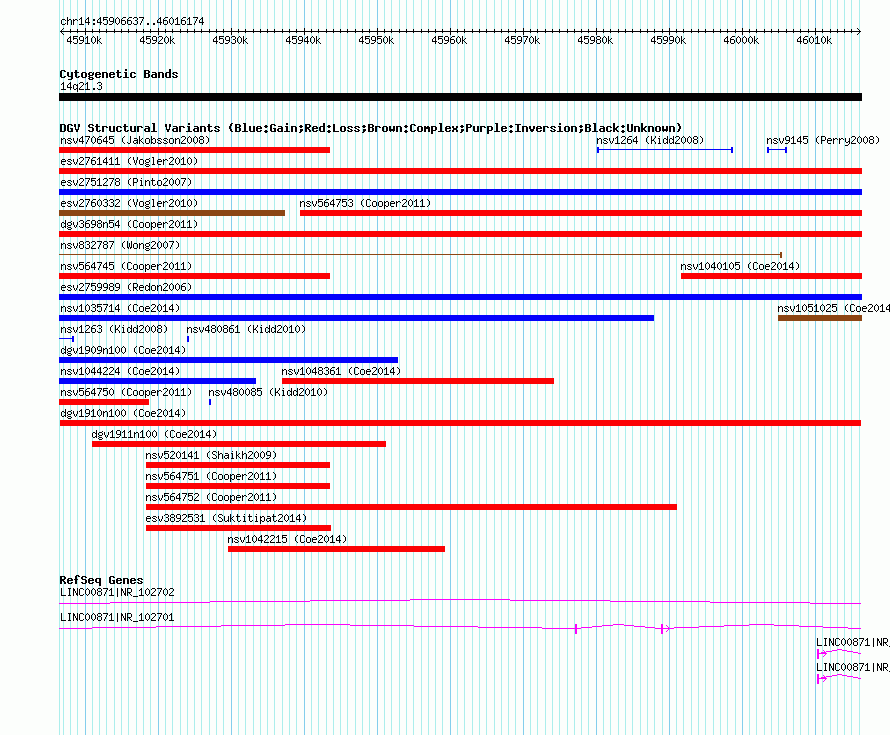Click the esv2759989 (Redon2006) label
890x735 pixels.
126,287
